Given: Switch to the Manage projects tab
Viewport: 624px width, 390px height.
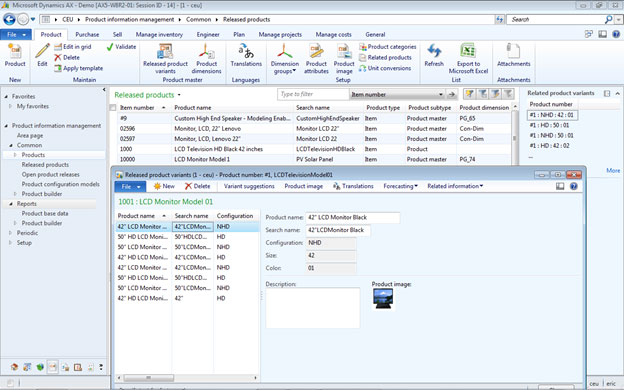Looking at the screenshot, I should (x=280, y=35).
